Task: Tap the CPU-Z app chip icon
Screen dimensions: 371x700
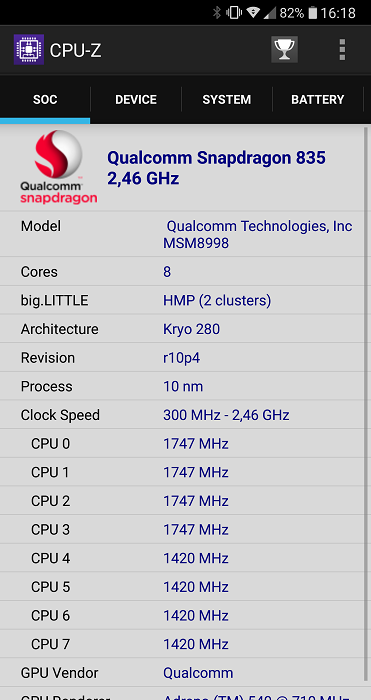Action: point(29,50)
